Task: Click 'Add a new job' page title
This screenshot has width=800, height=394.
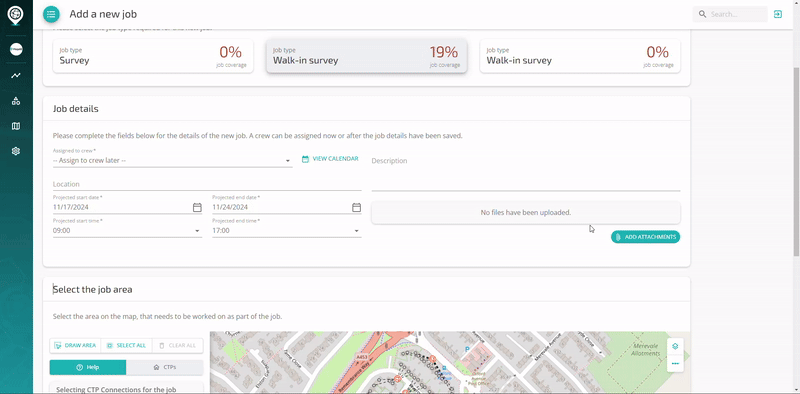Action: click(103, 14)
